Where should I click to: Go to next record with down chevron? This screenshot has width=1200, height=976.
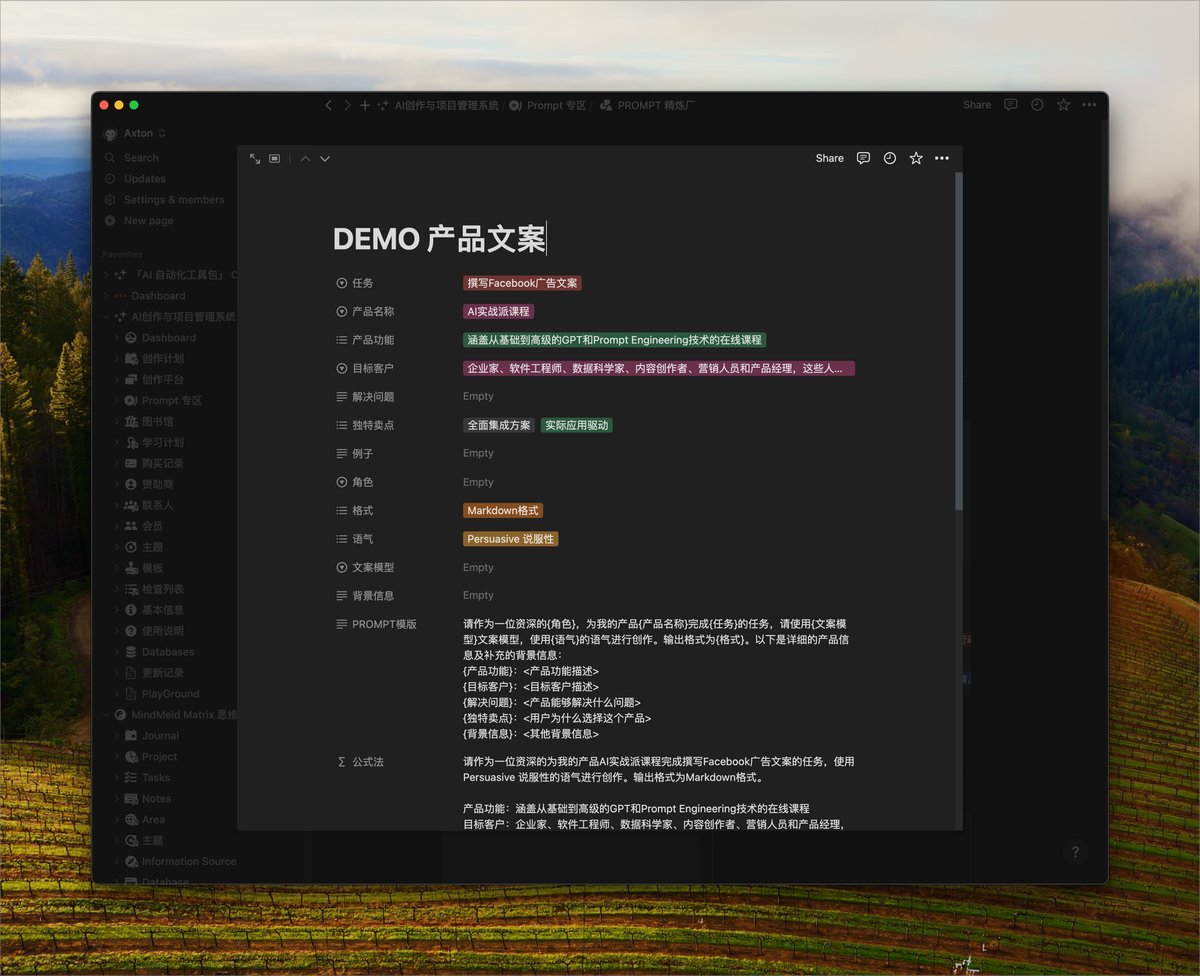pos(325,159)
